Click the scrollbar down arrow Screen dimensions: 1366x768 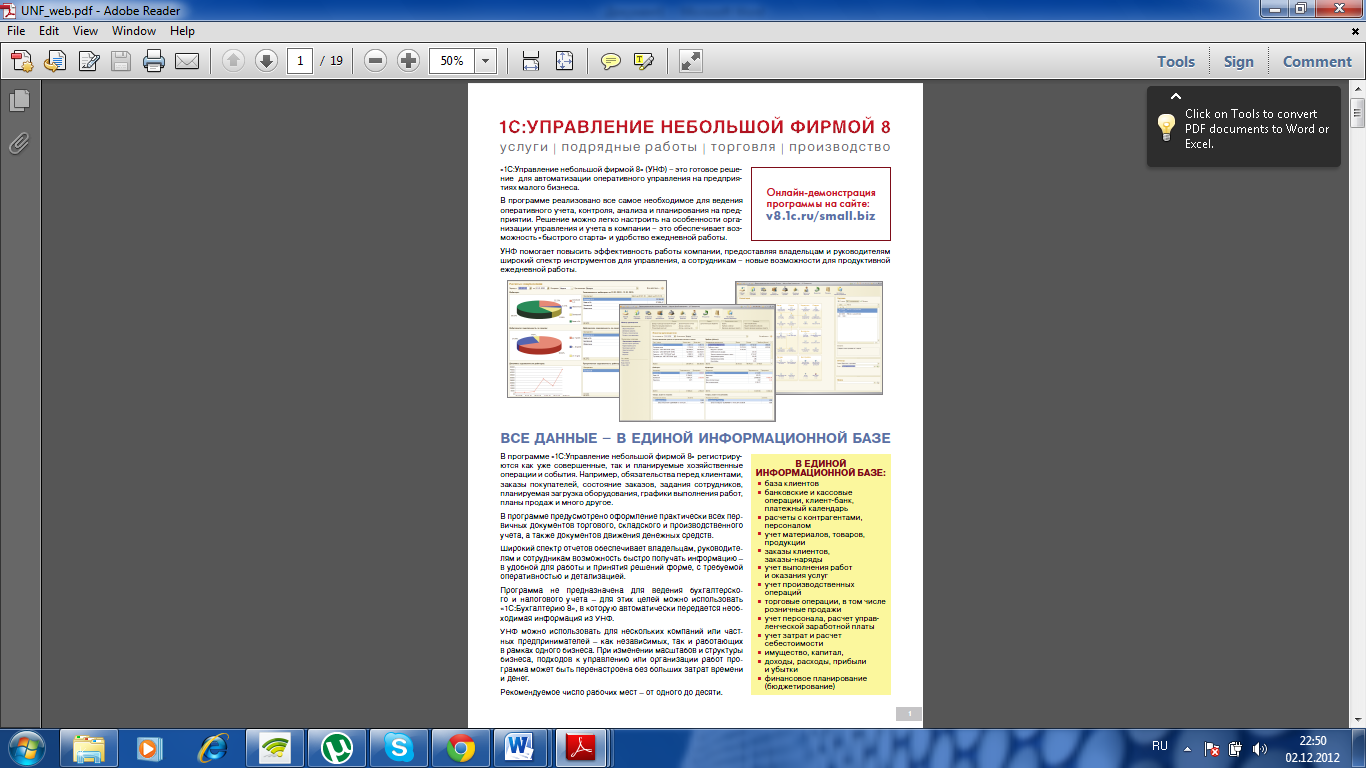tap(1358, 719)
